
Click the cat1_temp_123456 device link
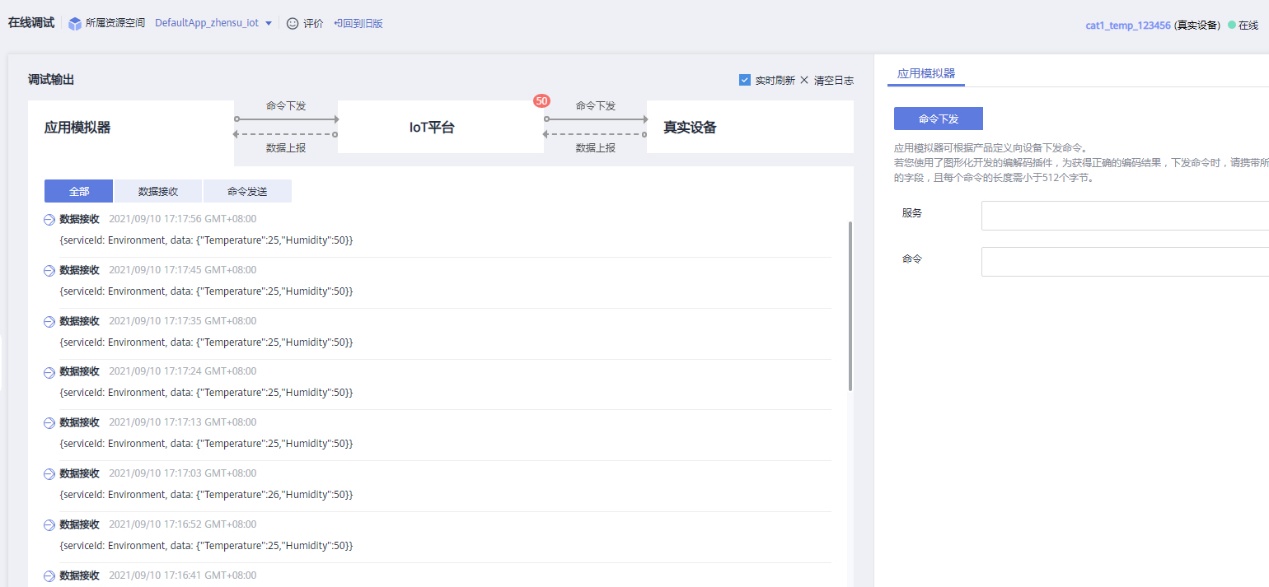[x=1128, y=25]
